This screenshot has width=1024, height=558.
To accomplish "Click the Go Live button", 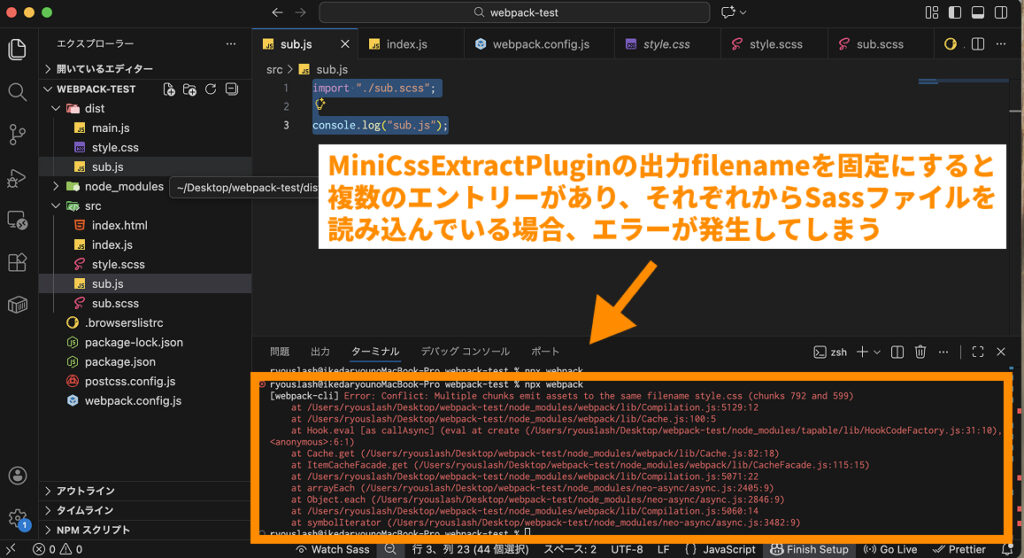I will [889, 549].
